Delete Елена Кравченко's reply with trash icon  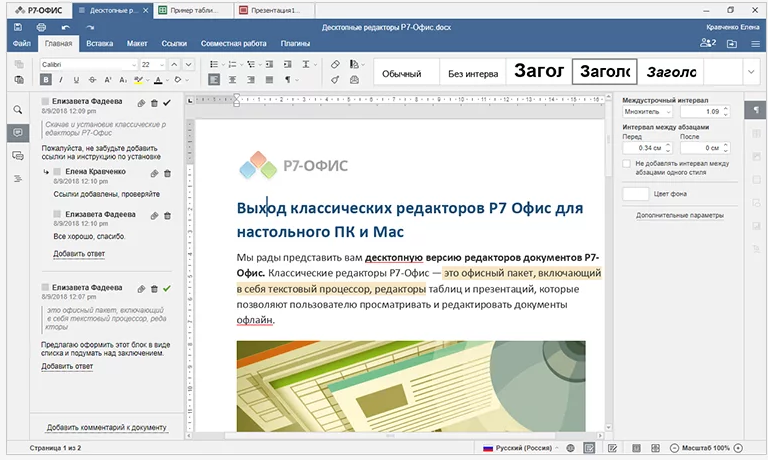(167, 173)
